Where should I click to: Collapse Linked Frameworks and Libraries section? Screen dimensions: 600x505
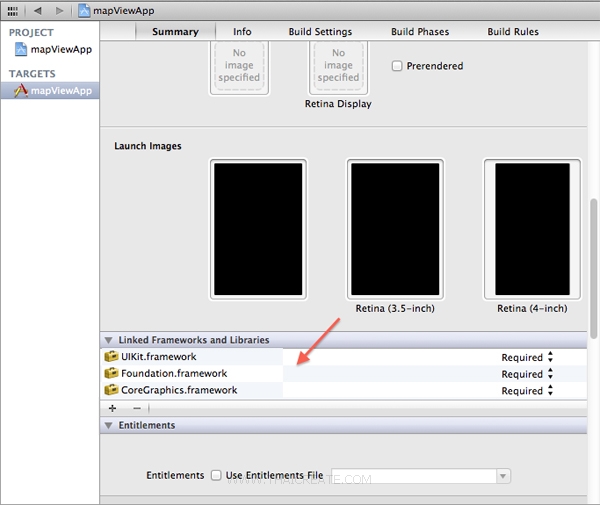tap(109, 340)
